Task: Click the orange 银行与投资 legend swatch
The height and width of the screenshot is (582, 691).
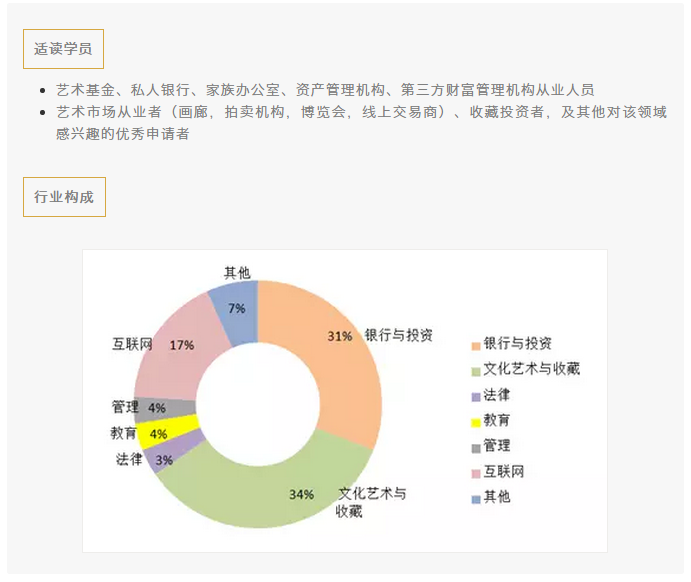Action: tap(476, 346)
